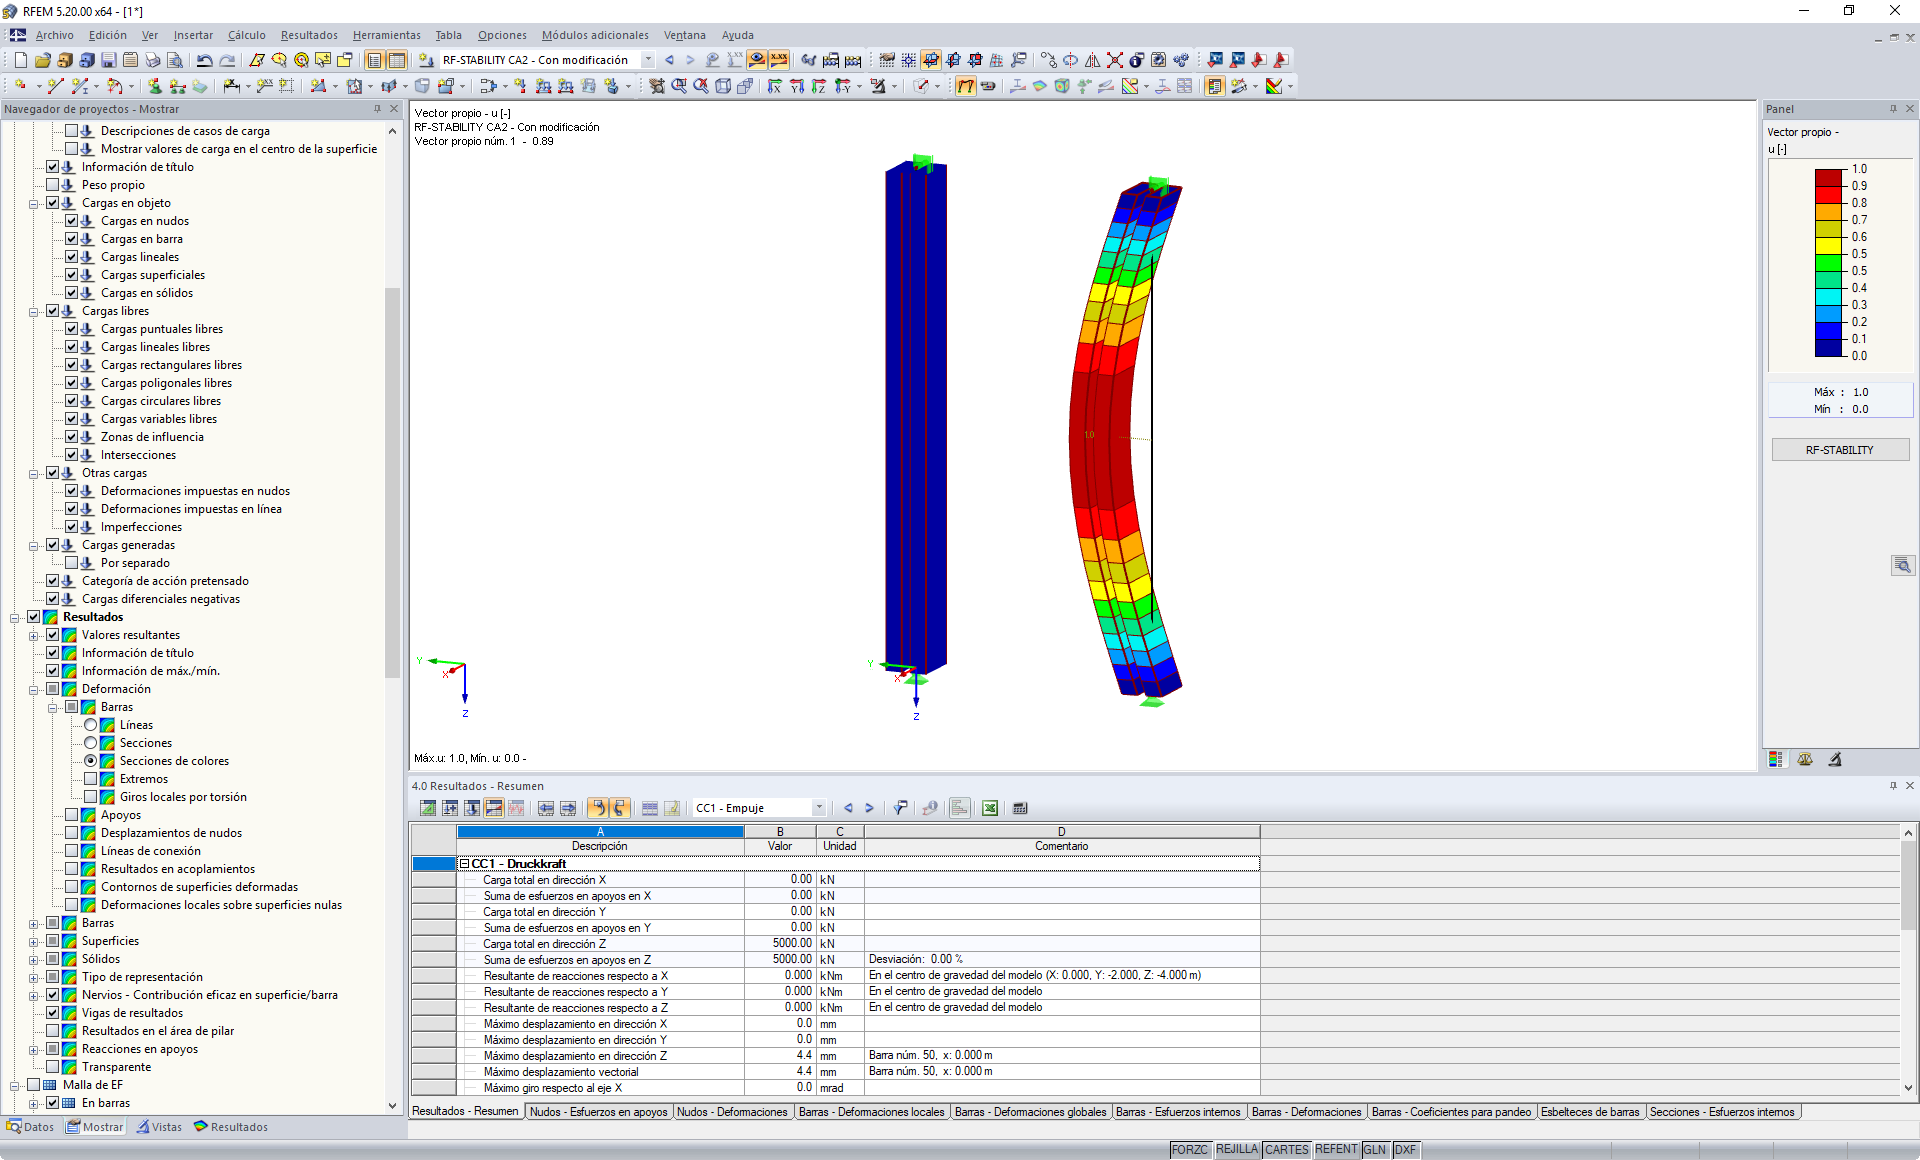Open the print preview icon
The width and height of the screenshot is (1920, 1160).
[174, 60]
